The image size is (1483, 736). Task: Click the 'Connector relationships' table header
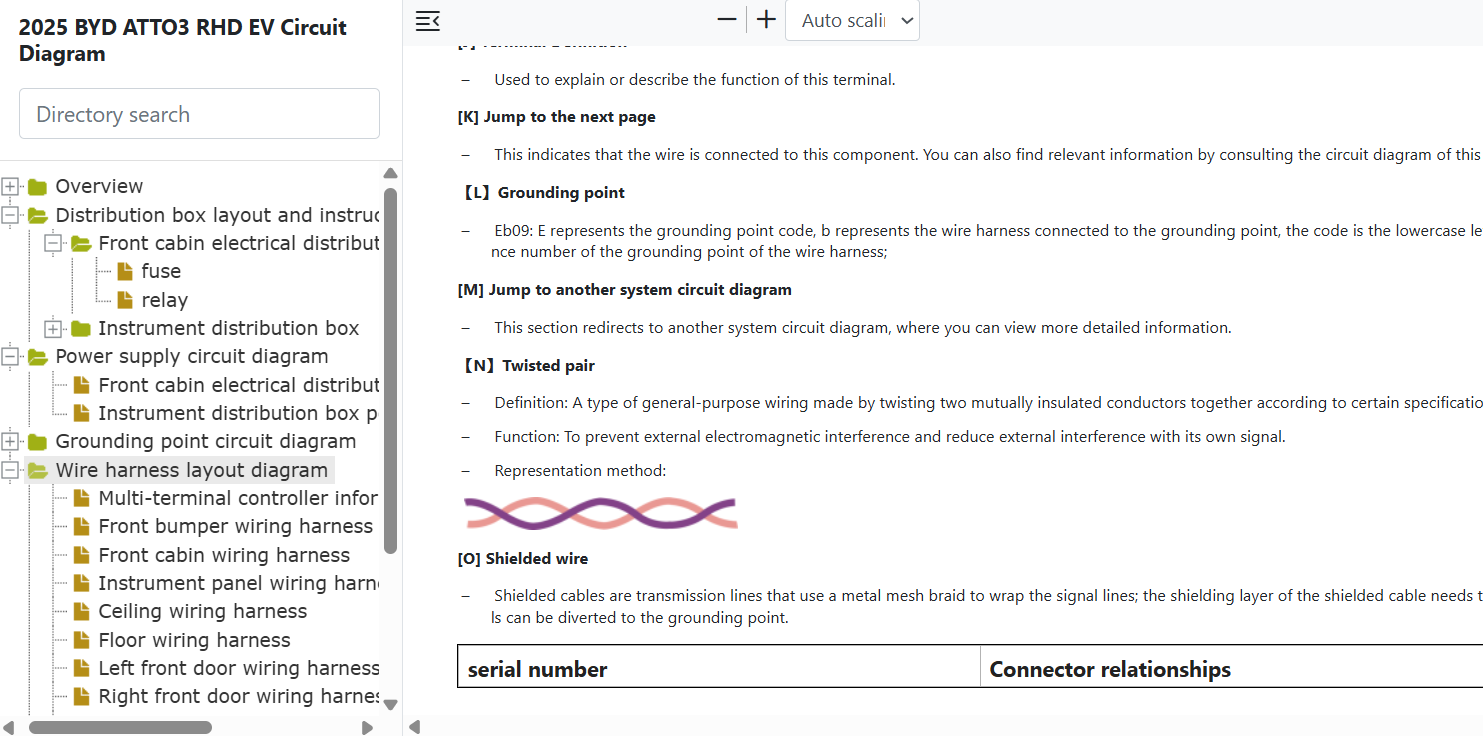click(1110, 669)
